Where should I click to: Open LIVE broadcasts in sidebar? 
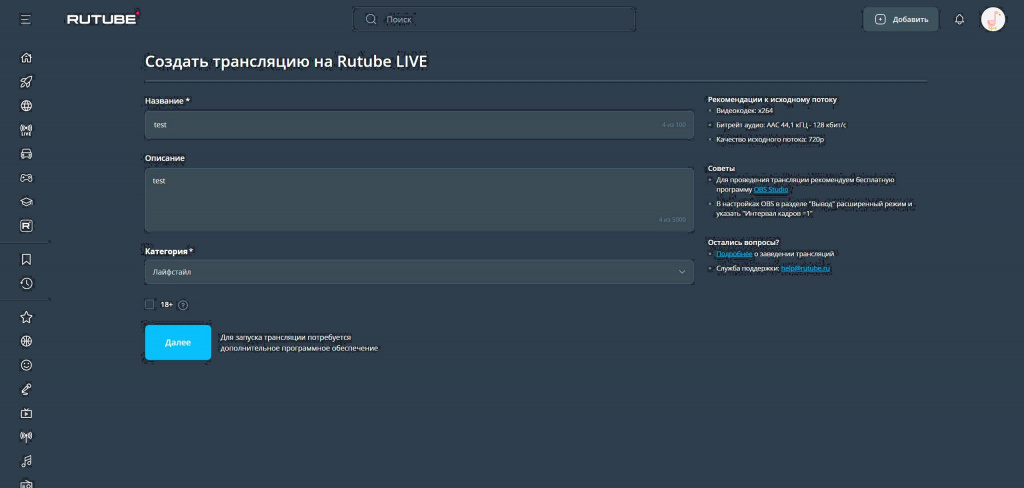tap(26, 130)
